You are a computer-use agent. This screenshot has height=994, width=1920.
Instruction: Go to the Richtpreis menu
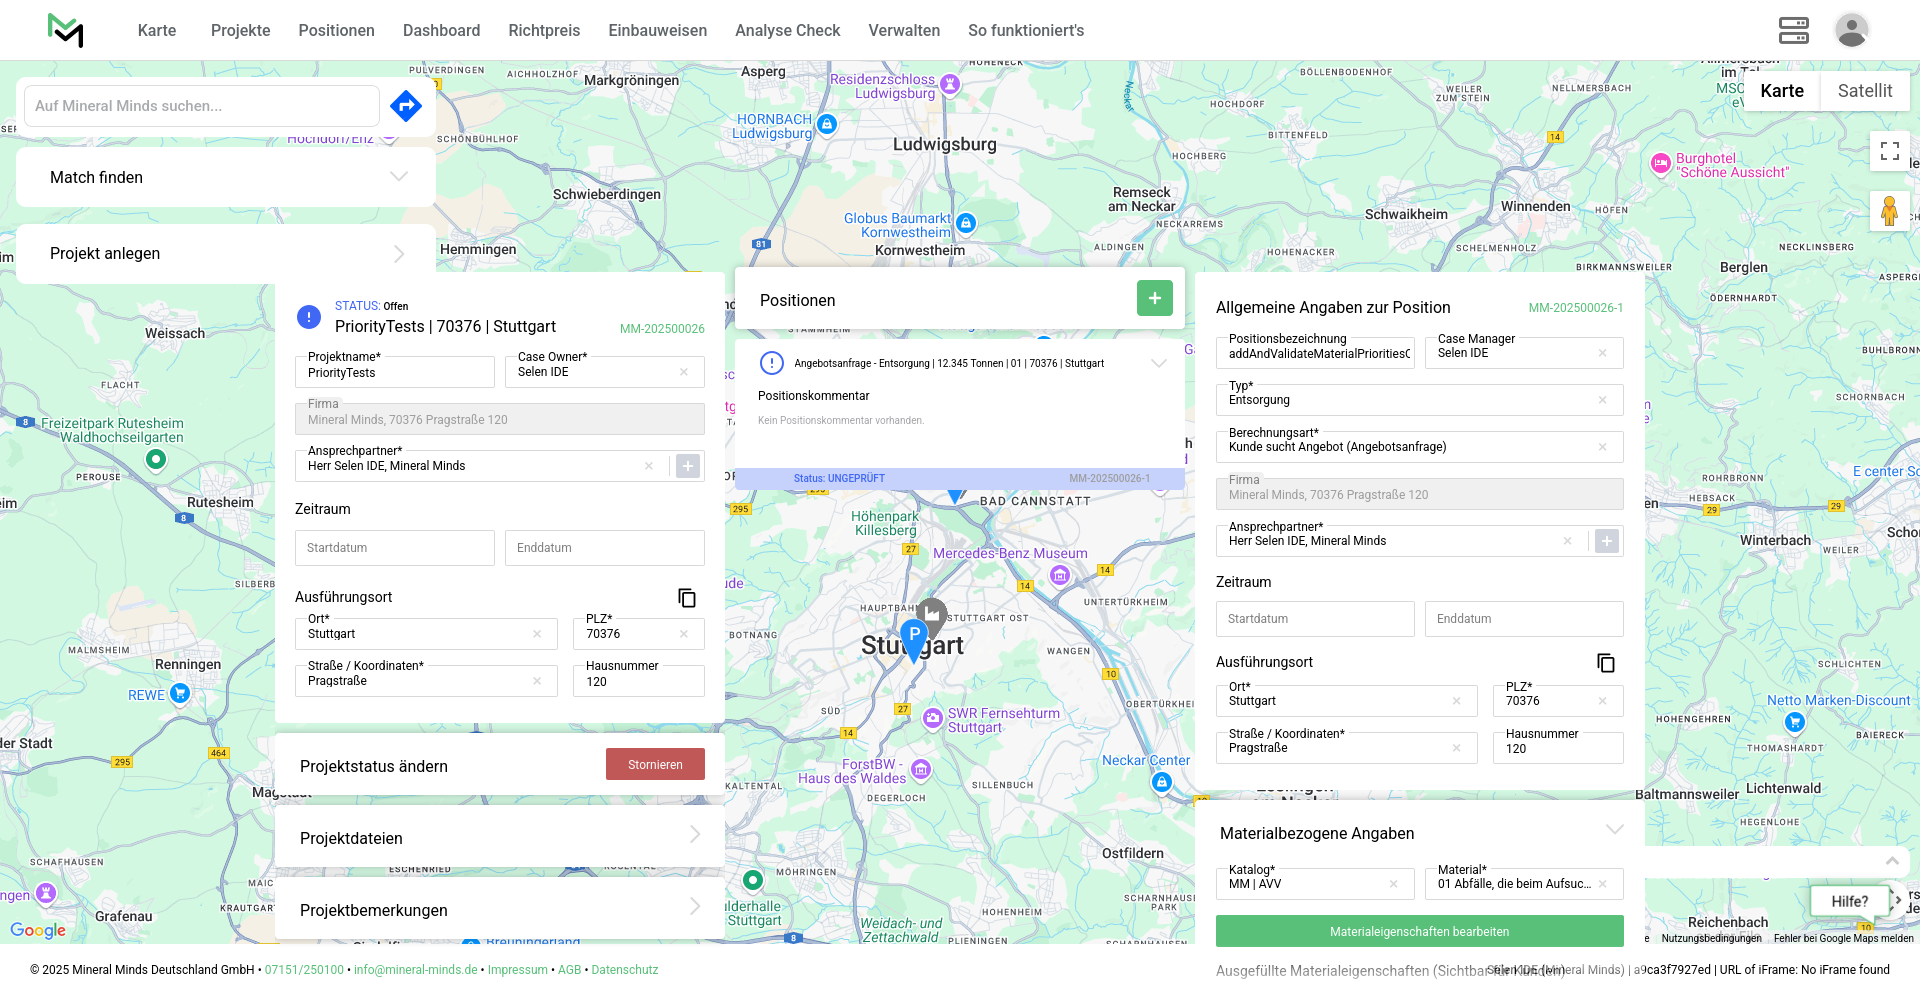pos(543,30)
